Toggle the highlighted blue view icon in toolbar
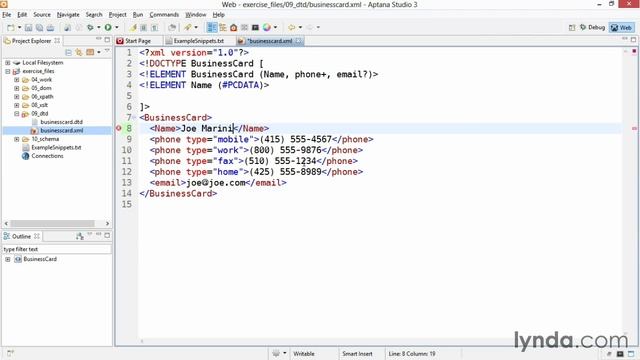Viewport: 640px width, 360px height. click(211, 27)
